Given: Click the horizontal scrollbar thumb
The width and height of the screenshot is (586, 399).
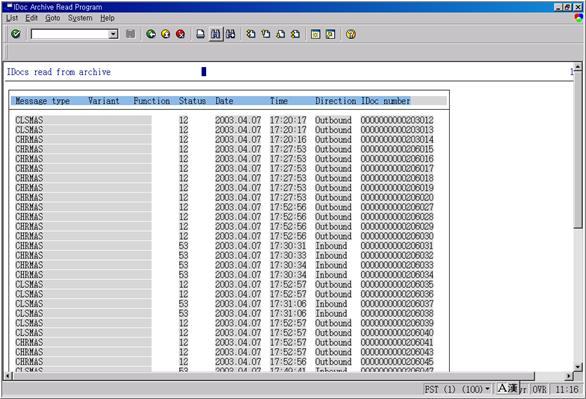Looking at the screenshot, I should point(274,376).
